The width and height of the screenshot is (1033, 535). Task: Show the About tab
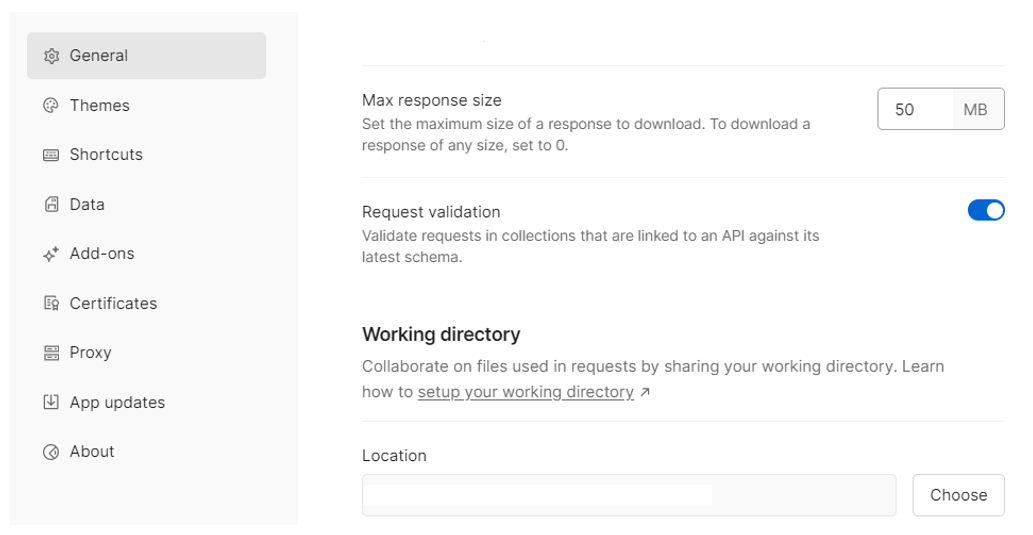click(x=146, y=451)
